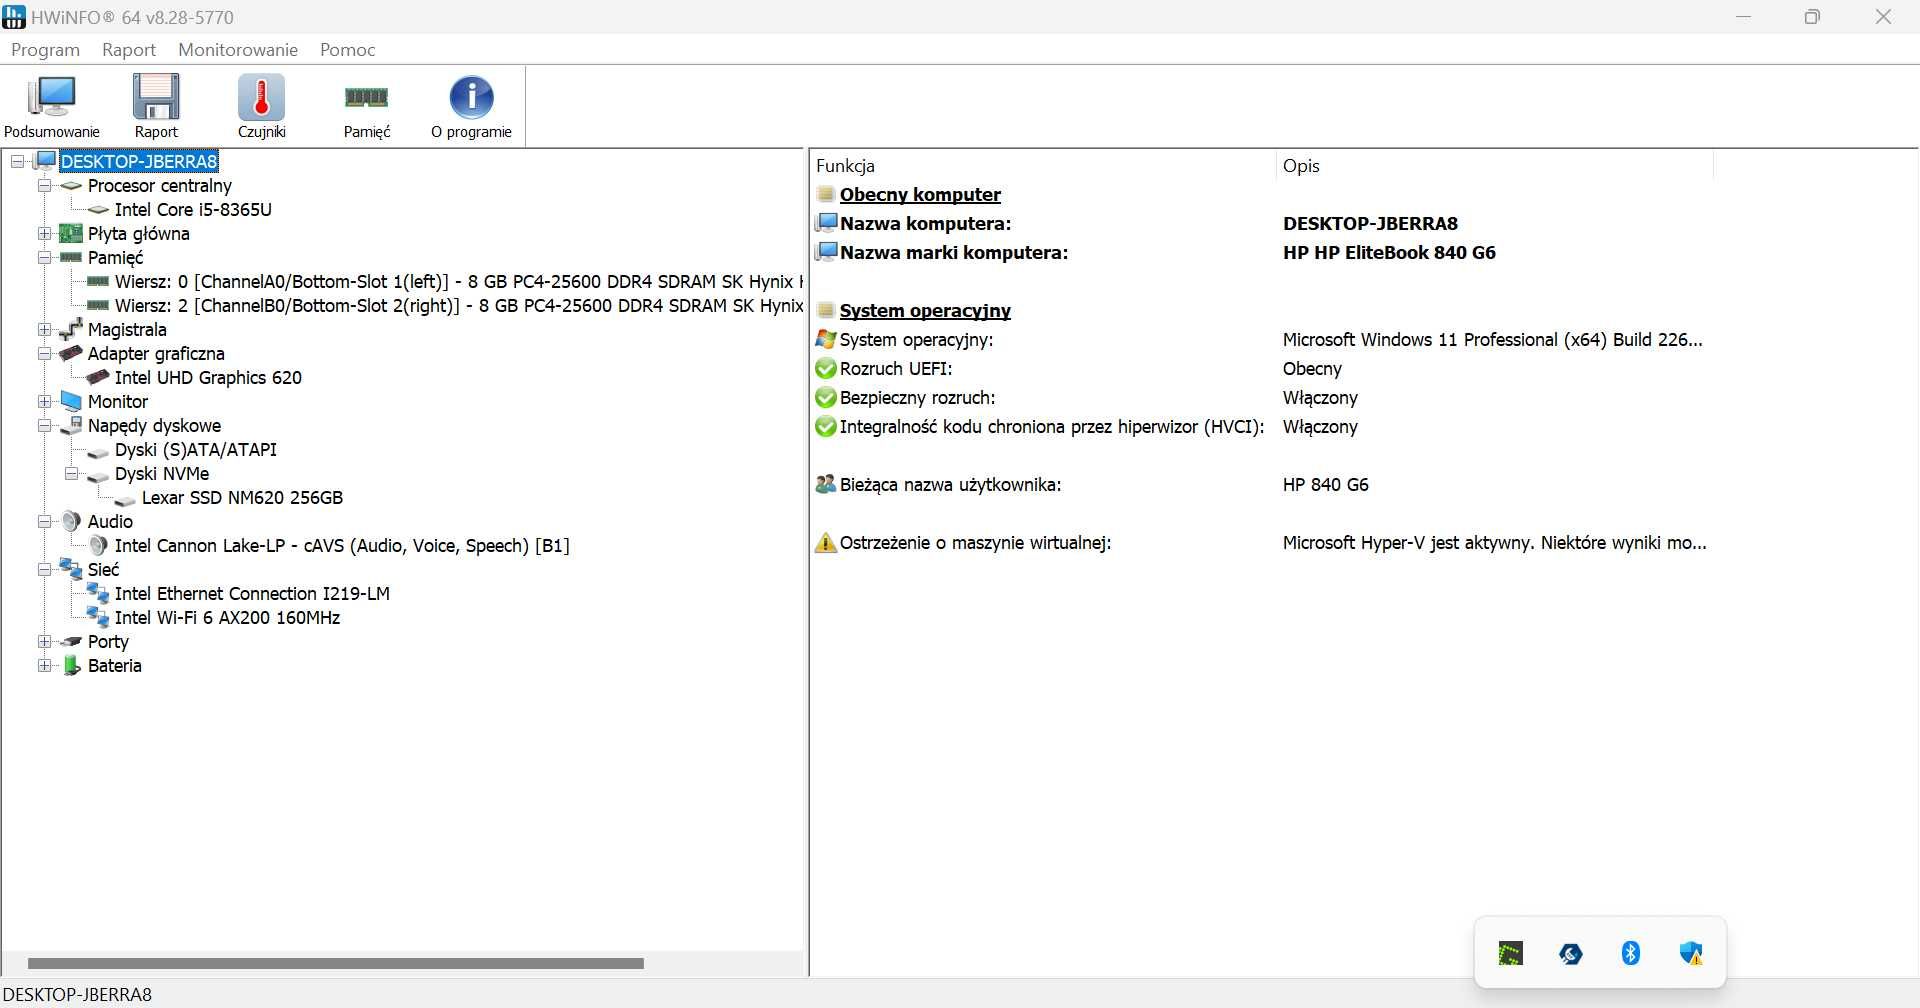1920x1008 pixels.
Task: Expand the Magistrala branch
Action: [44, 329]
